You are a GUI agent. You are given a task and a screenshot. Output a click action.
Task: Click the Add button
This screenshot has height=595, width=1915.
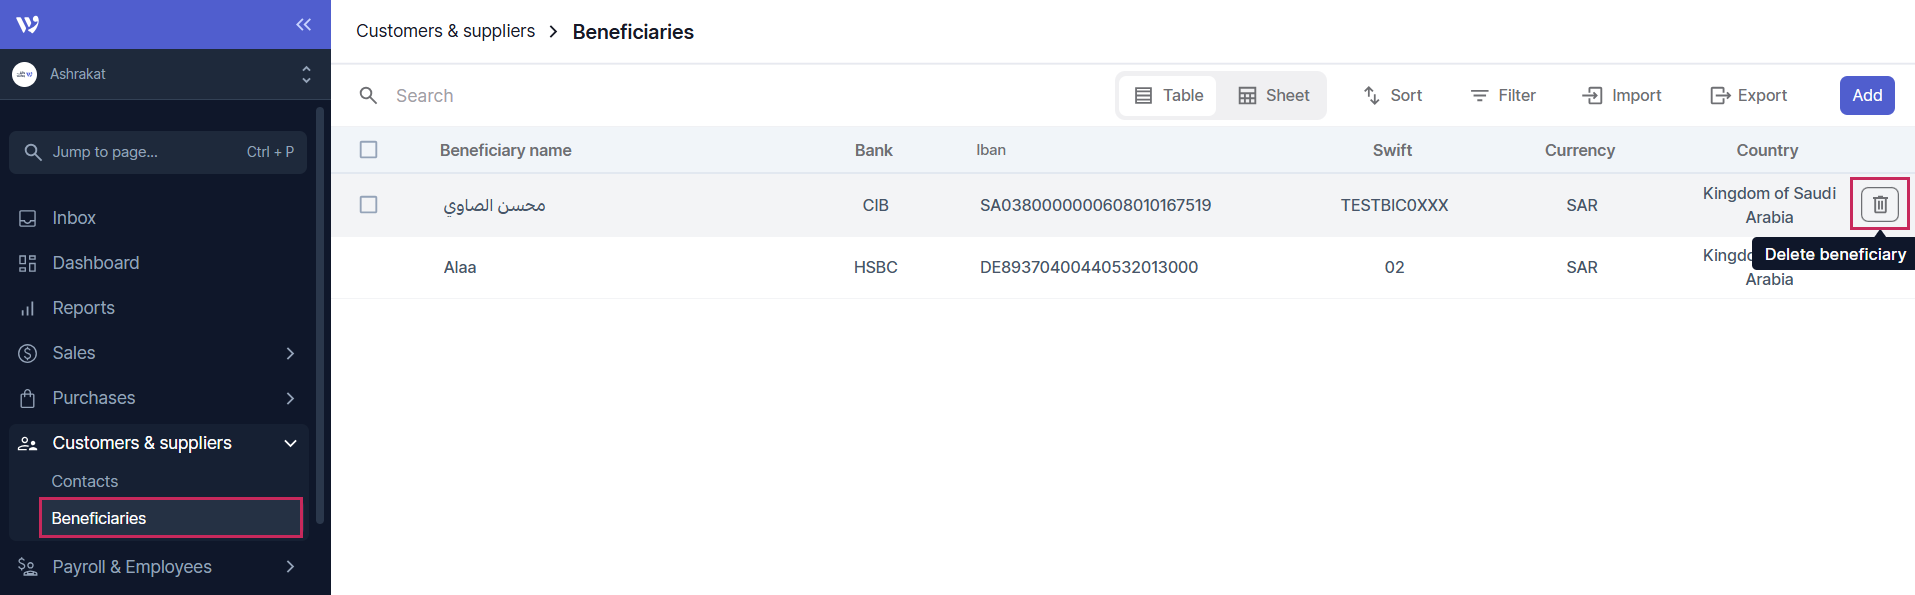tap(1866, 96)
